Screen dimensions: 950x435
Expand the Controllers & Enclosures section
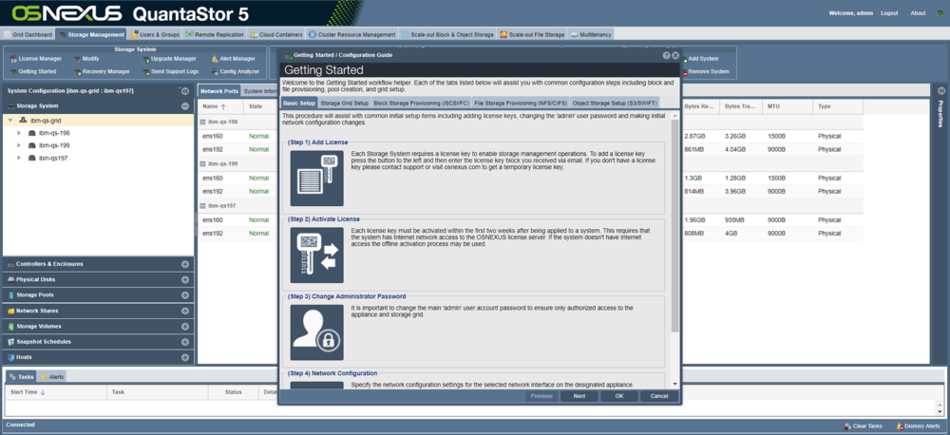point(185,264)
